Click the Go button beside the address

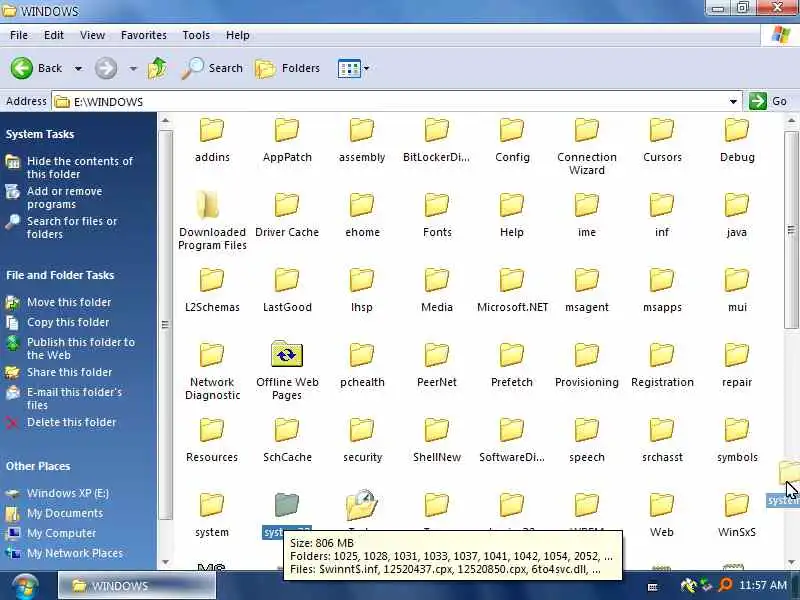(768, 101)
